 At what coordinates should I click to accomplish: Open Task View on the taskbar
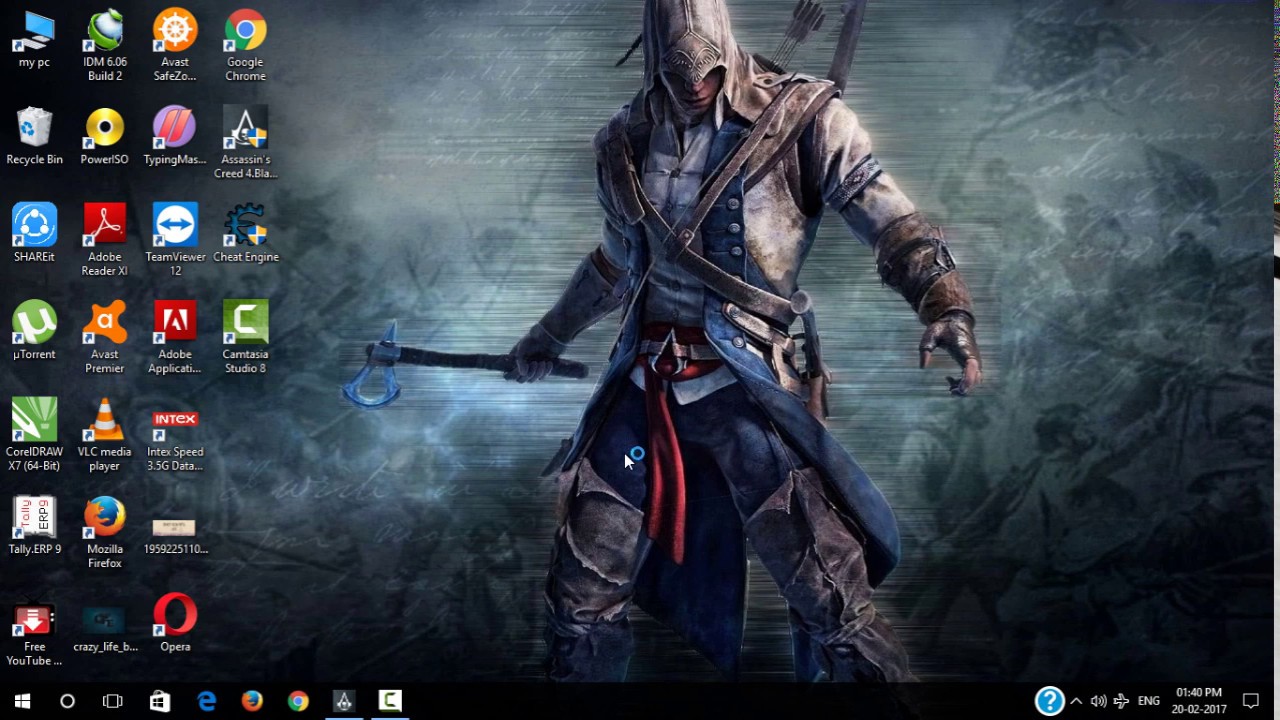(113, 701)
